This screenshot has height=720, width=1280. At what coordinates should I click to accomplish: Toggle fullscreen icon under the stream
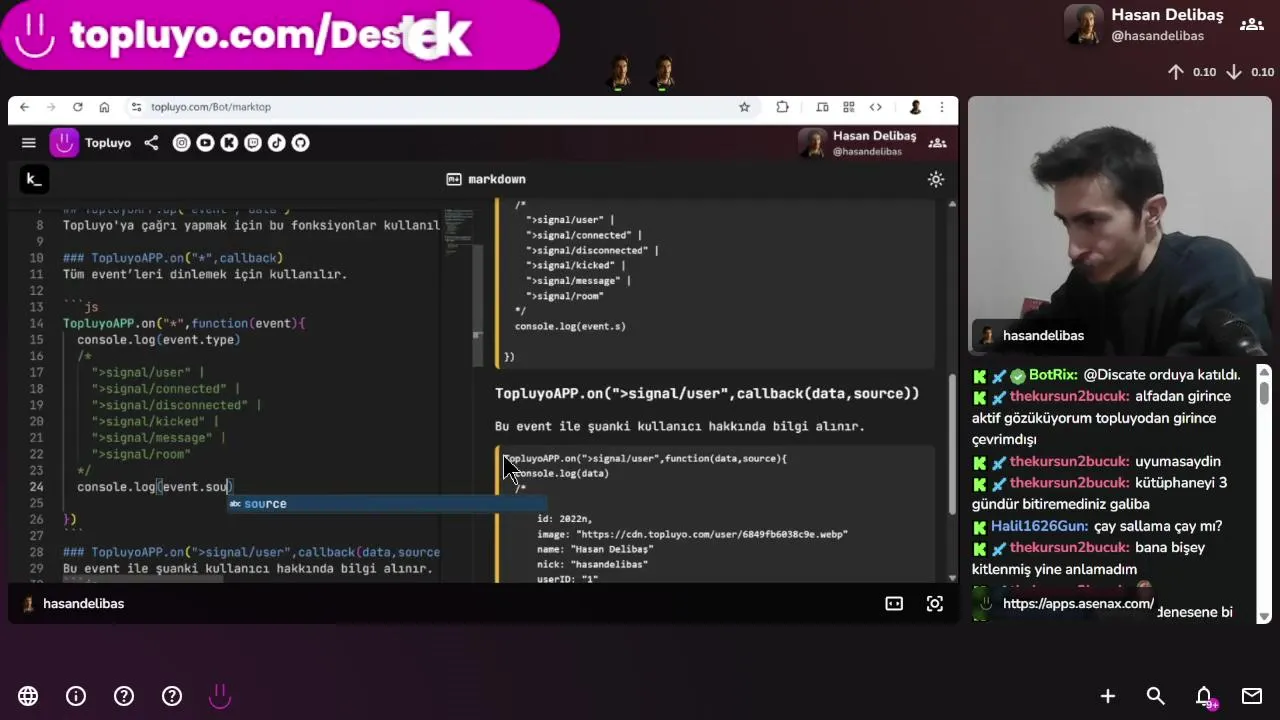pyautogui.click(x=935, y=604)
